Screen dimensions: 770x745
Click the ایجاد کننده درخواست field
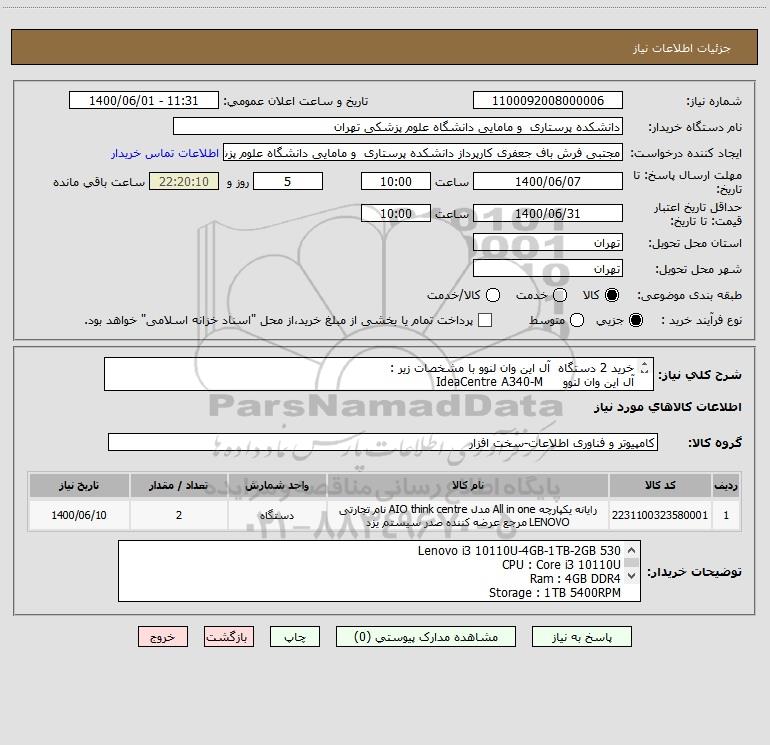click(423, 153)
